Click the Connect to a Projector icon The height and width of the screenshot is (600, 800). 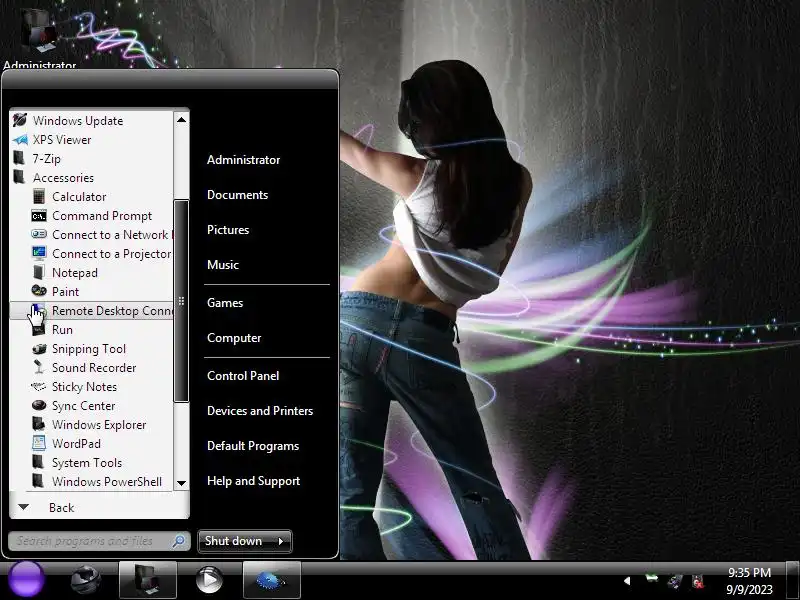tap(39, 254)
